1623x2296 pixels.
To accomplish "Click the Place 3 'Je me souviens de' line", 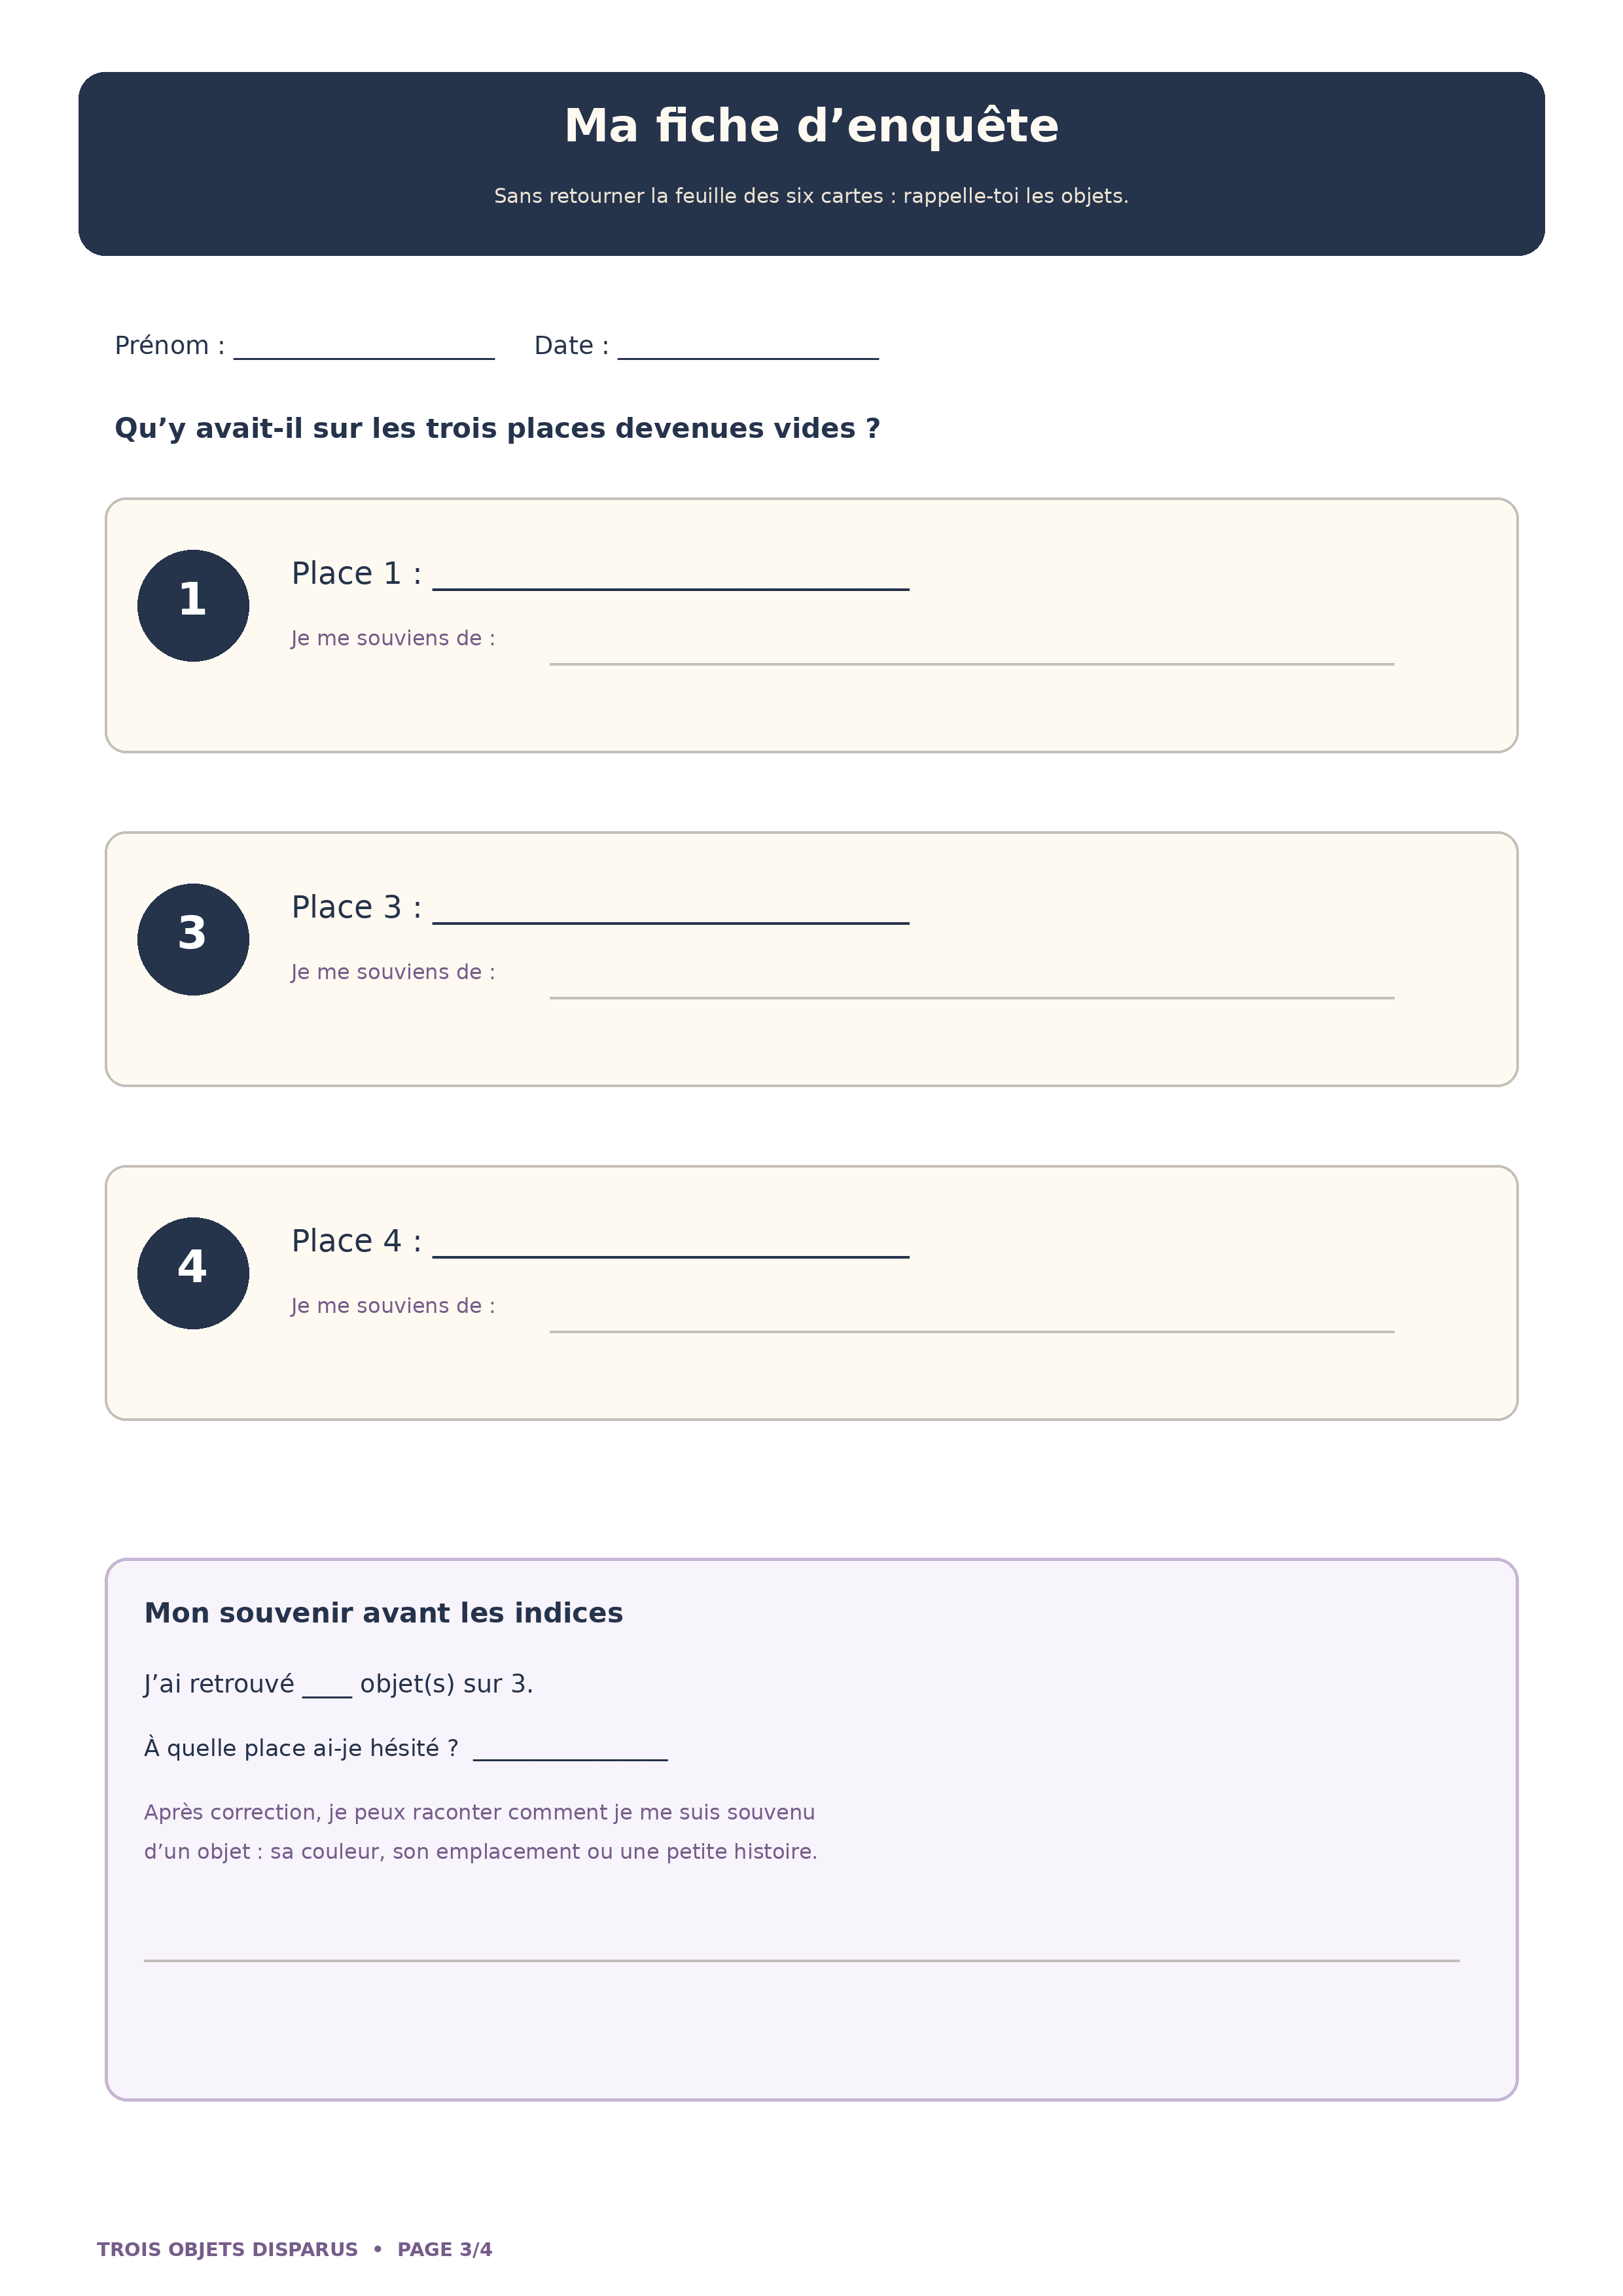I will [x=971, y=997].
